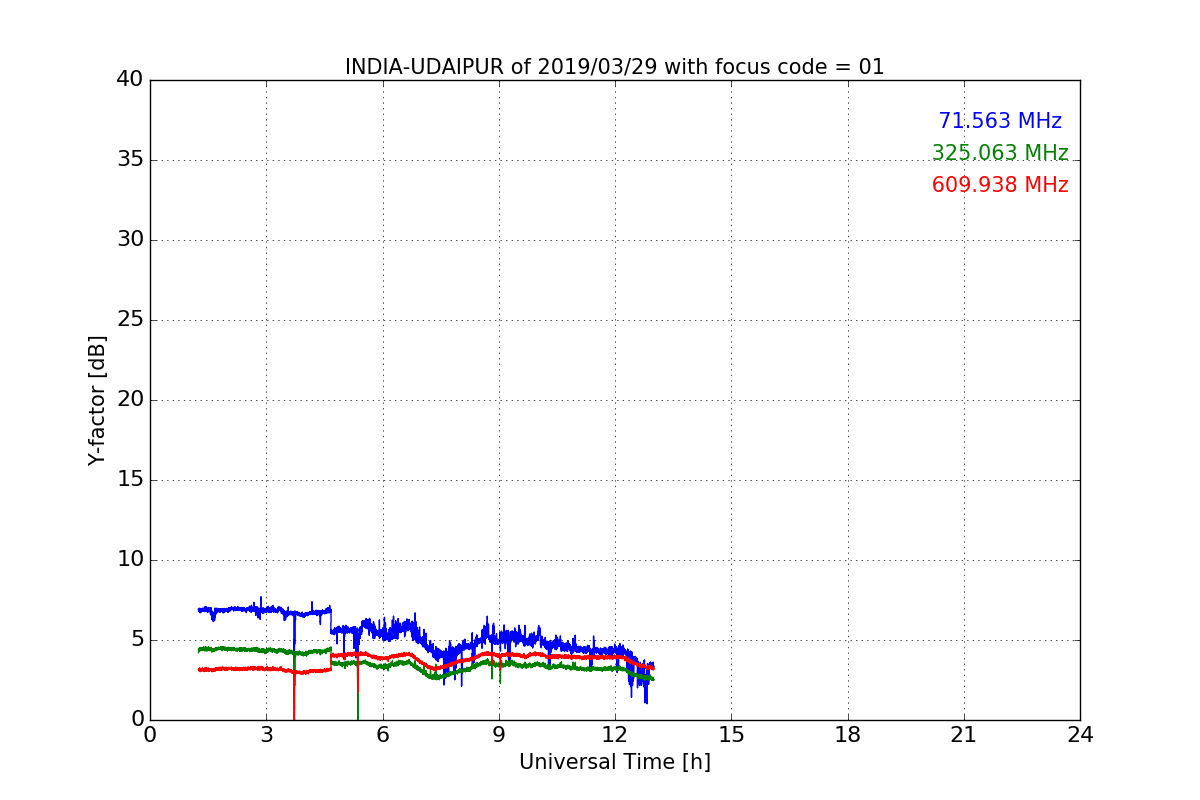Screen dimensions: 1200x800
Task: Click the Y-factor [dB] axis label
Action: point(97,400)
